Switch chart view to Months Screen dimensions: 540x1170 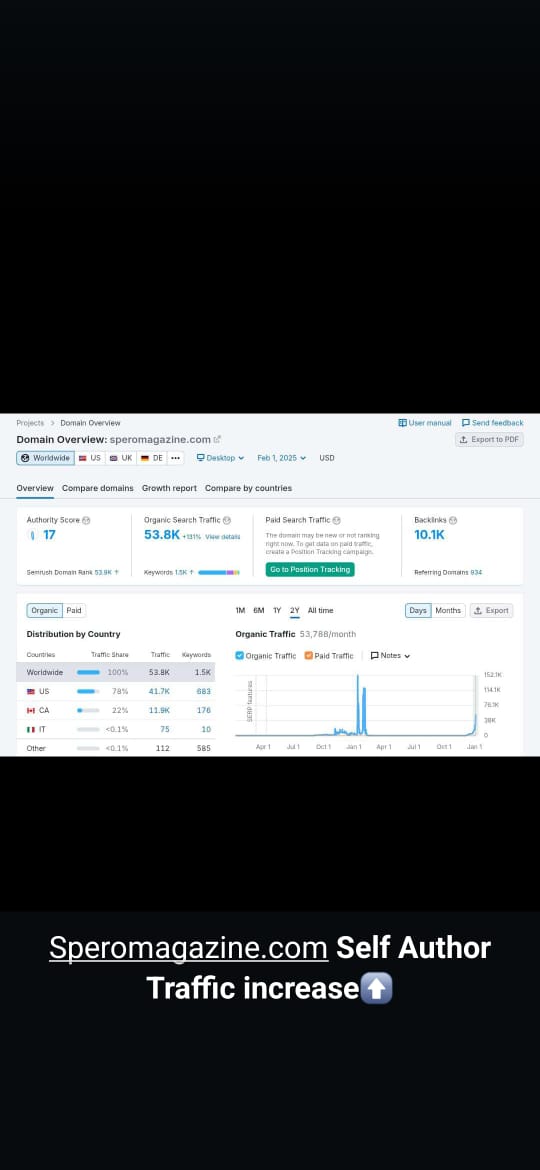click(448, 610)
